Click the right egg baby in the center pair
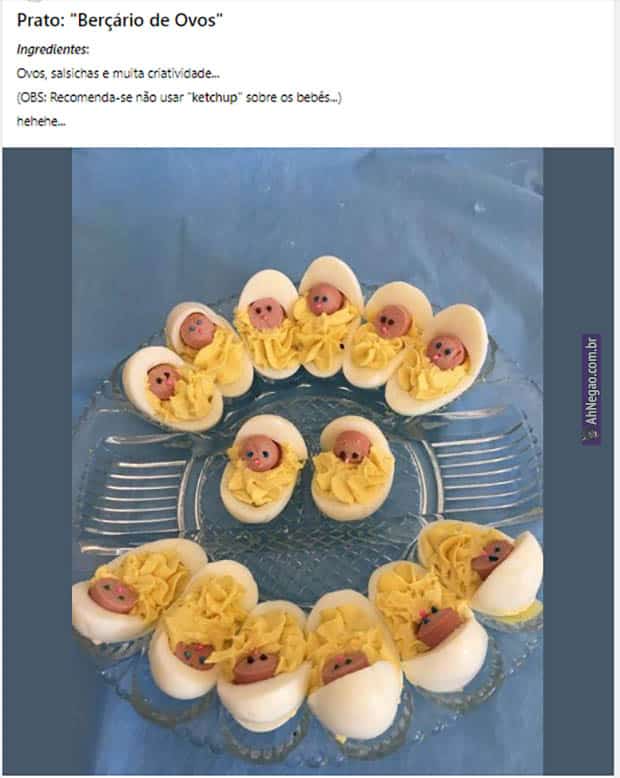Viewport: 620px width, 778px height. (353, 468)
